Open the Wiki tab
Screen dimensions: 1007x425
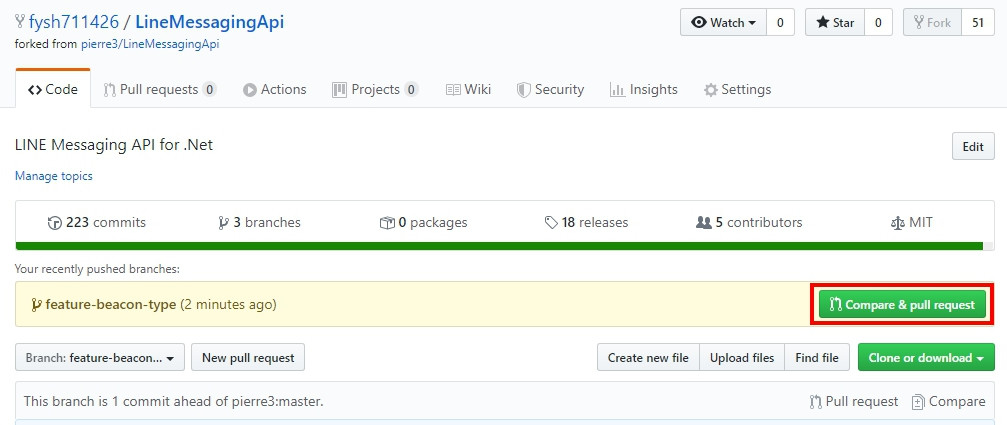click(x=468, y=89)
